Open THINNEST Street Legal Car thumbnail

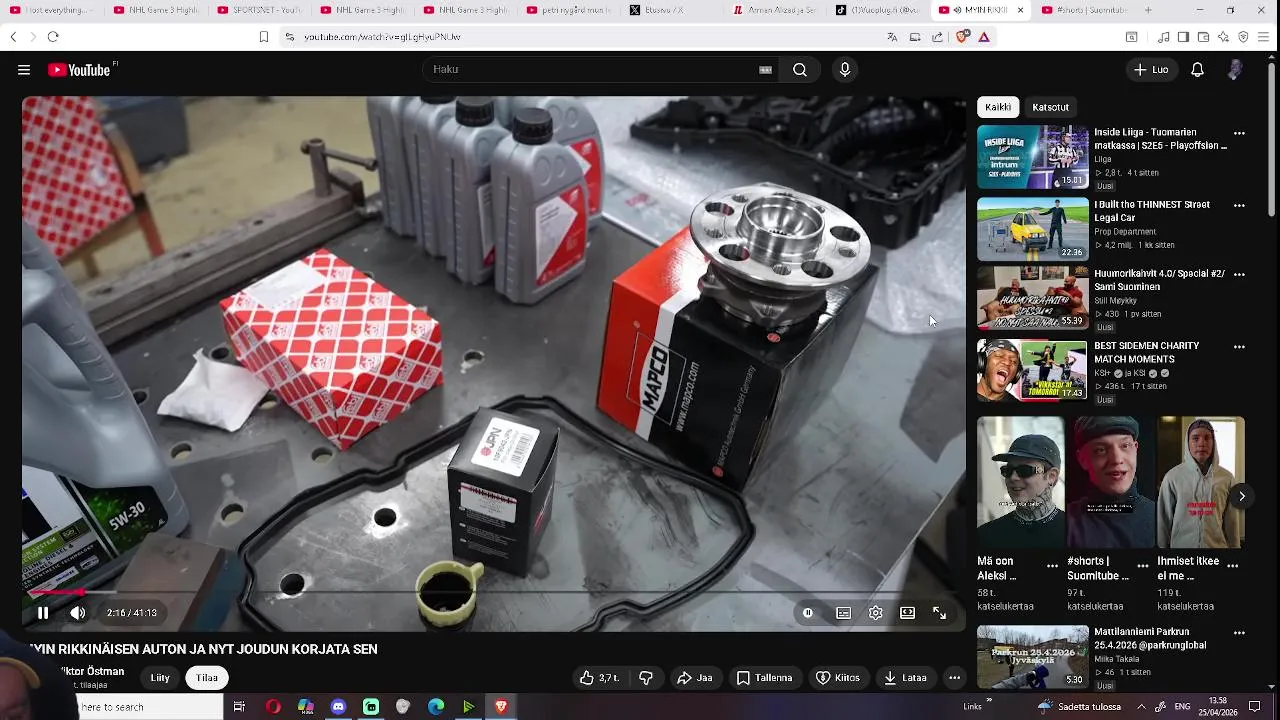pos(1032,229)
